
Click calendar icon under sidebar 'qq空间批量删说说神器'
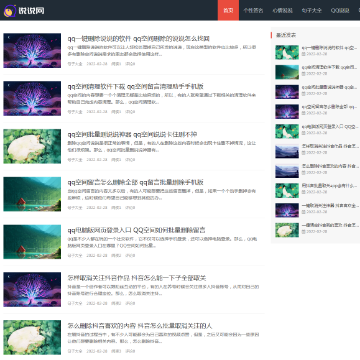[x=304, y=93]
